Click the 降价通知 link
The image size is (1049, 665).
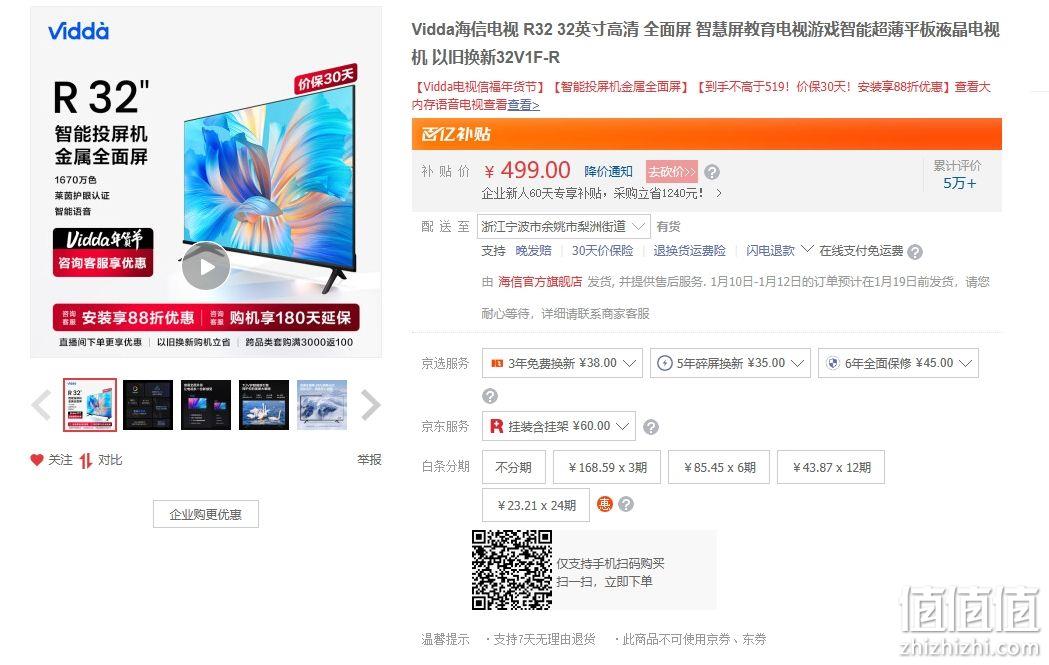pyautogui.click(x=608, y=171)
